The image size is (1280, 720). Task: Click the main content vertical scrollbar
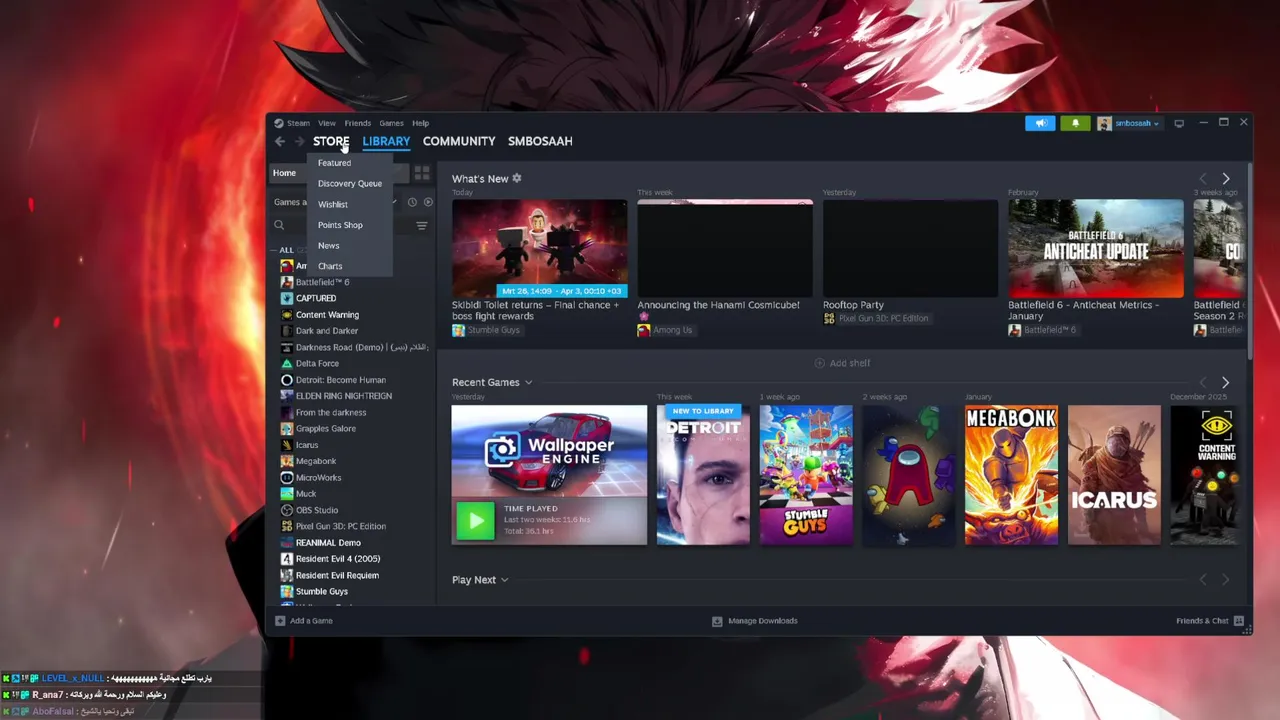click(x=1248, y=260)
